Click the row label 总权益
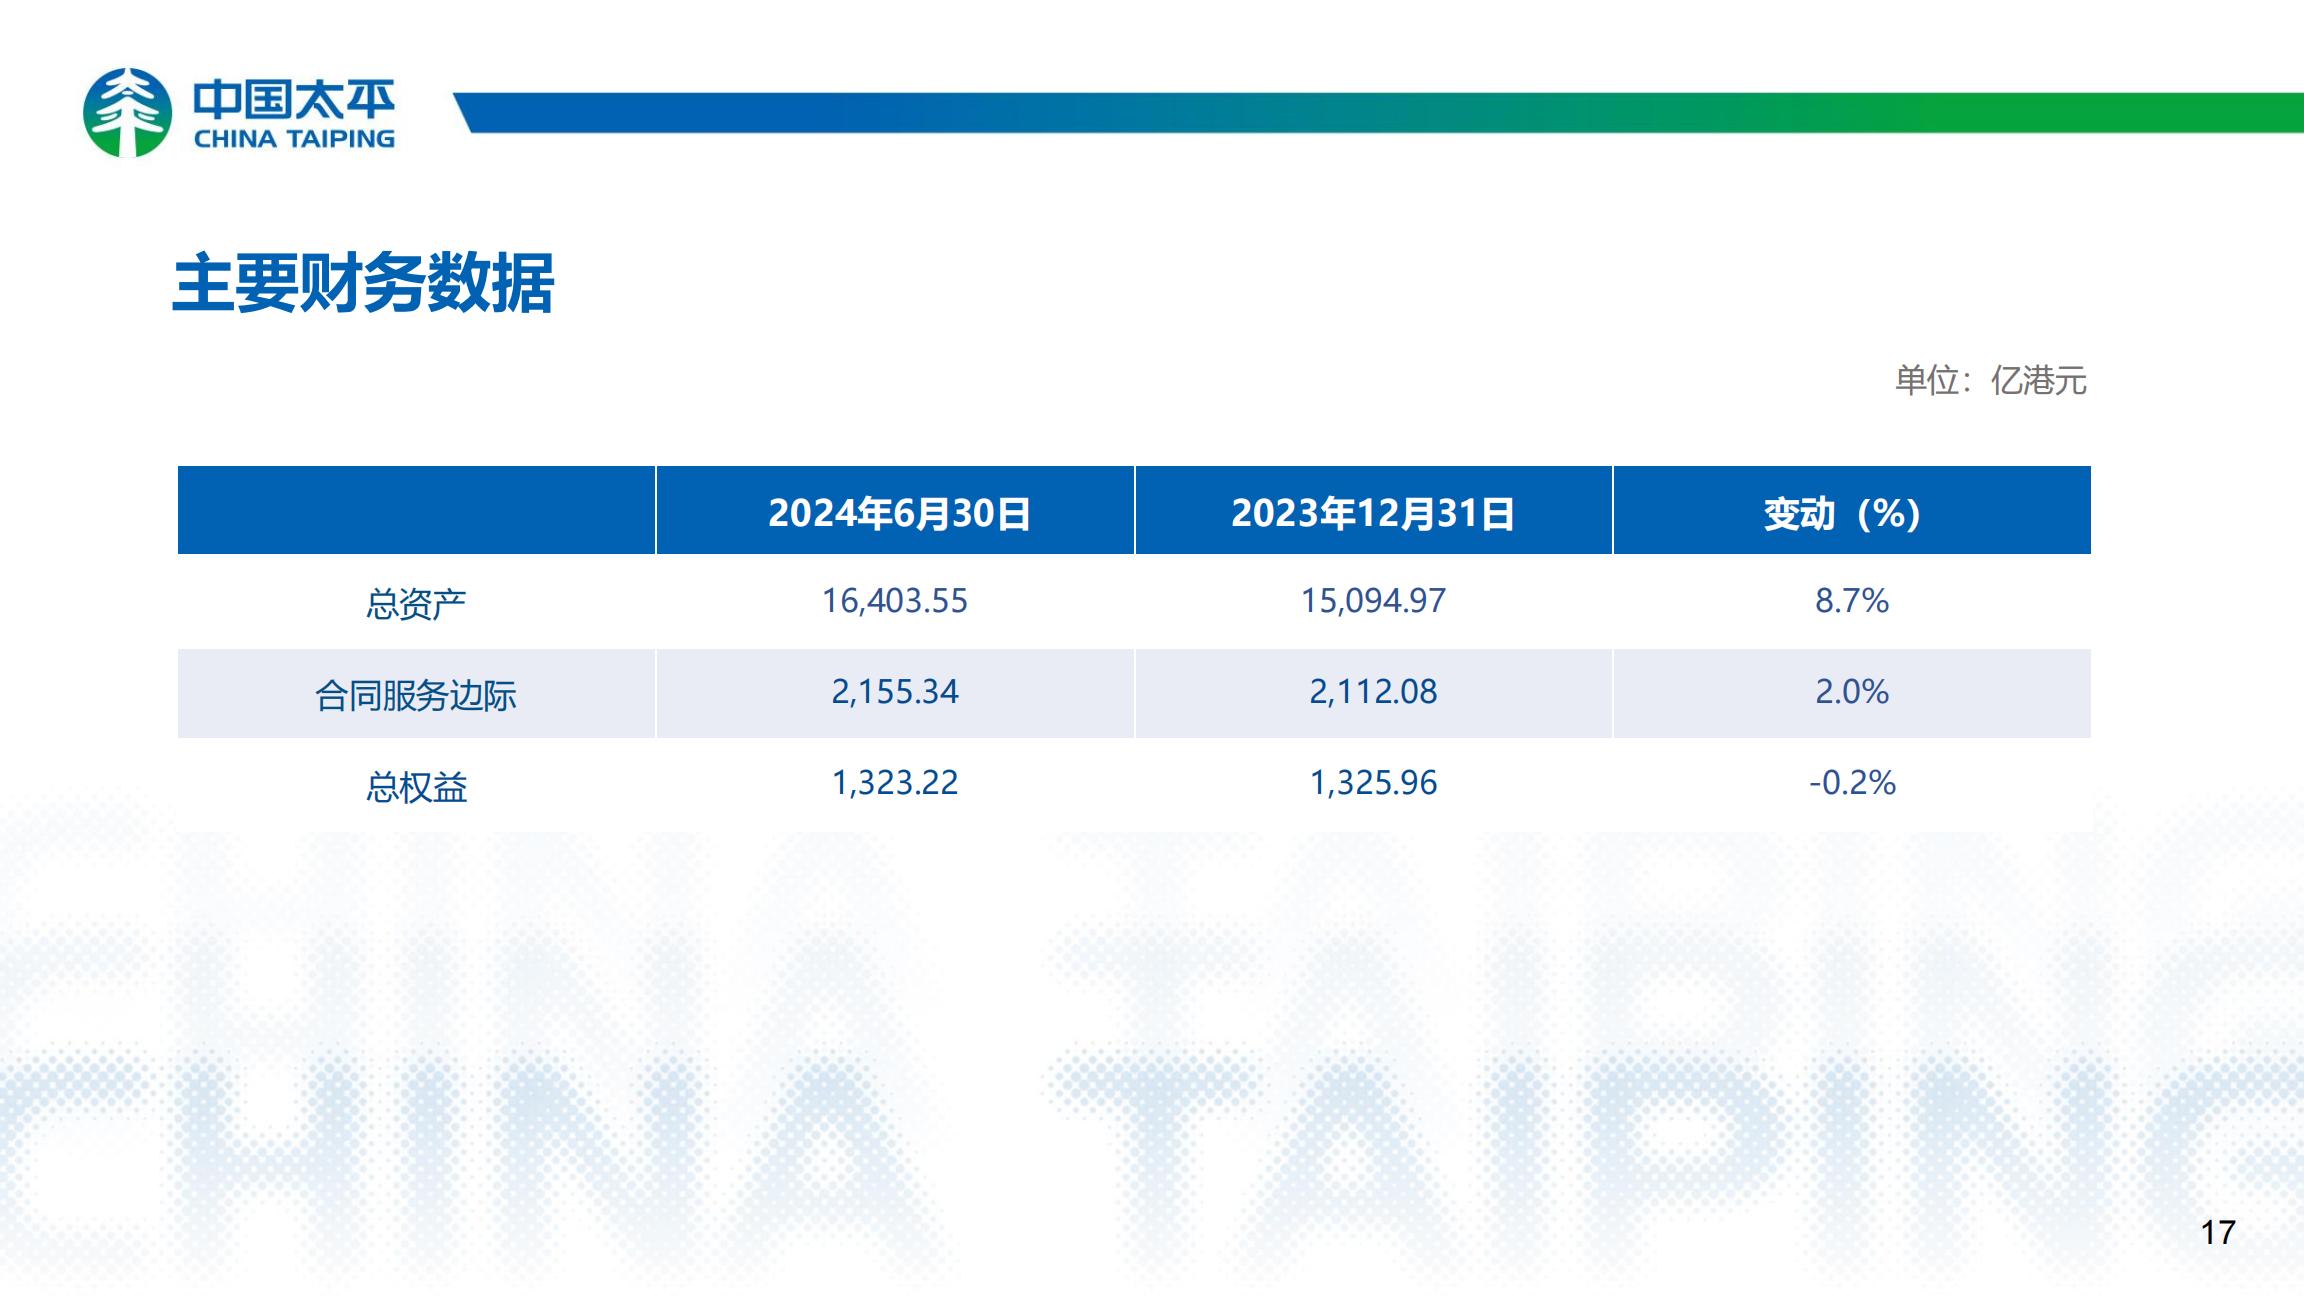 coord(416,787)
